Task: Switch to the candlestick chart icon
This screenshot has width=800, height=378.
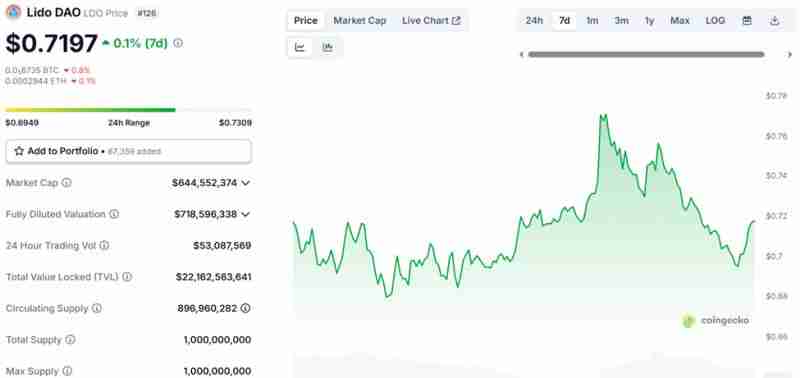Action: point(328,47)
